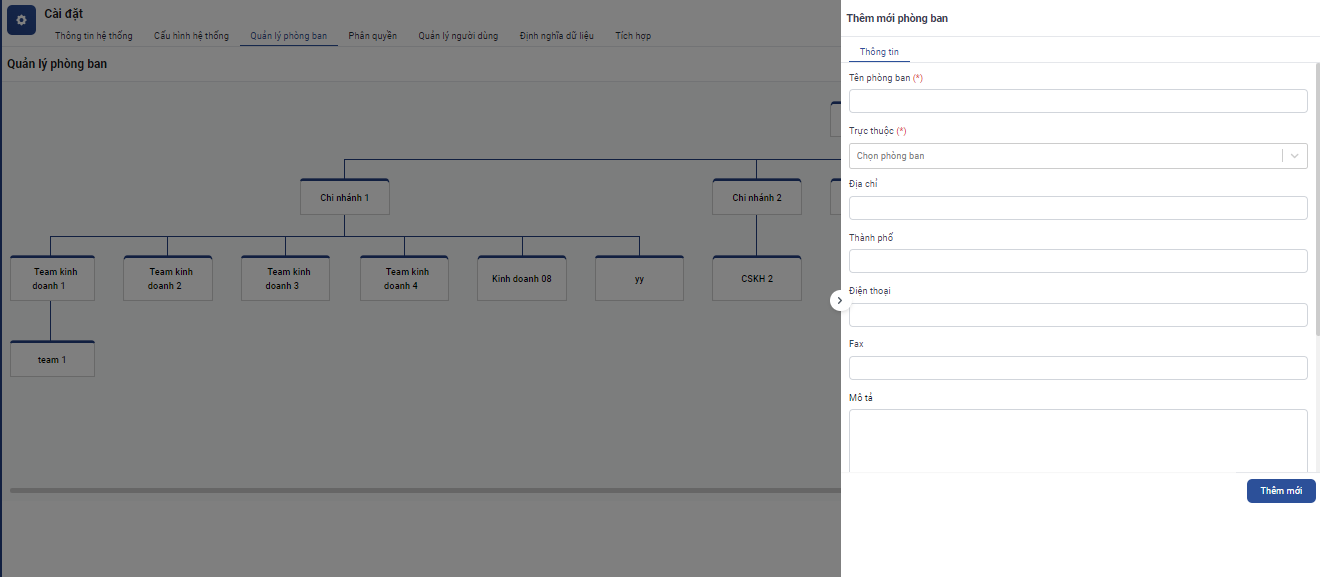Click the horizontal scrollbar under the chart
Screen dimensions: 1320x577
pos(425,490)
